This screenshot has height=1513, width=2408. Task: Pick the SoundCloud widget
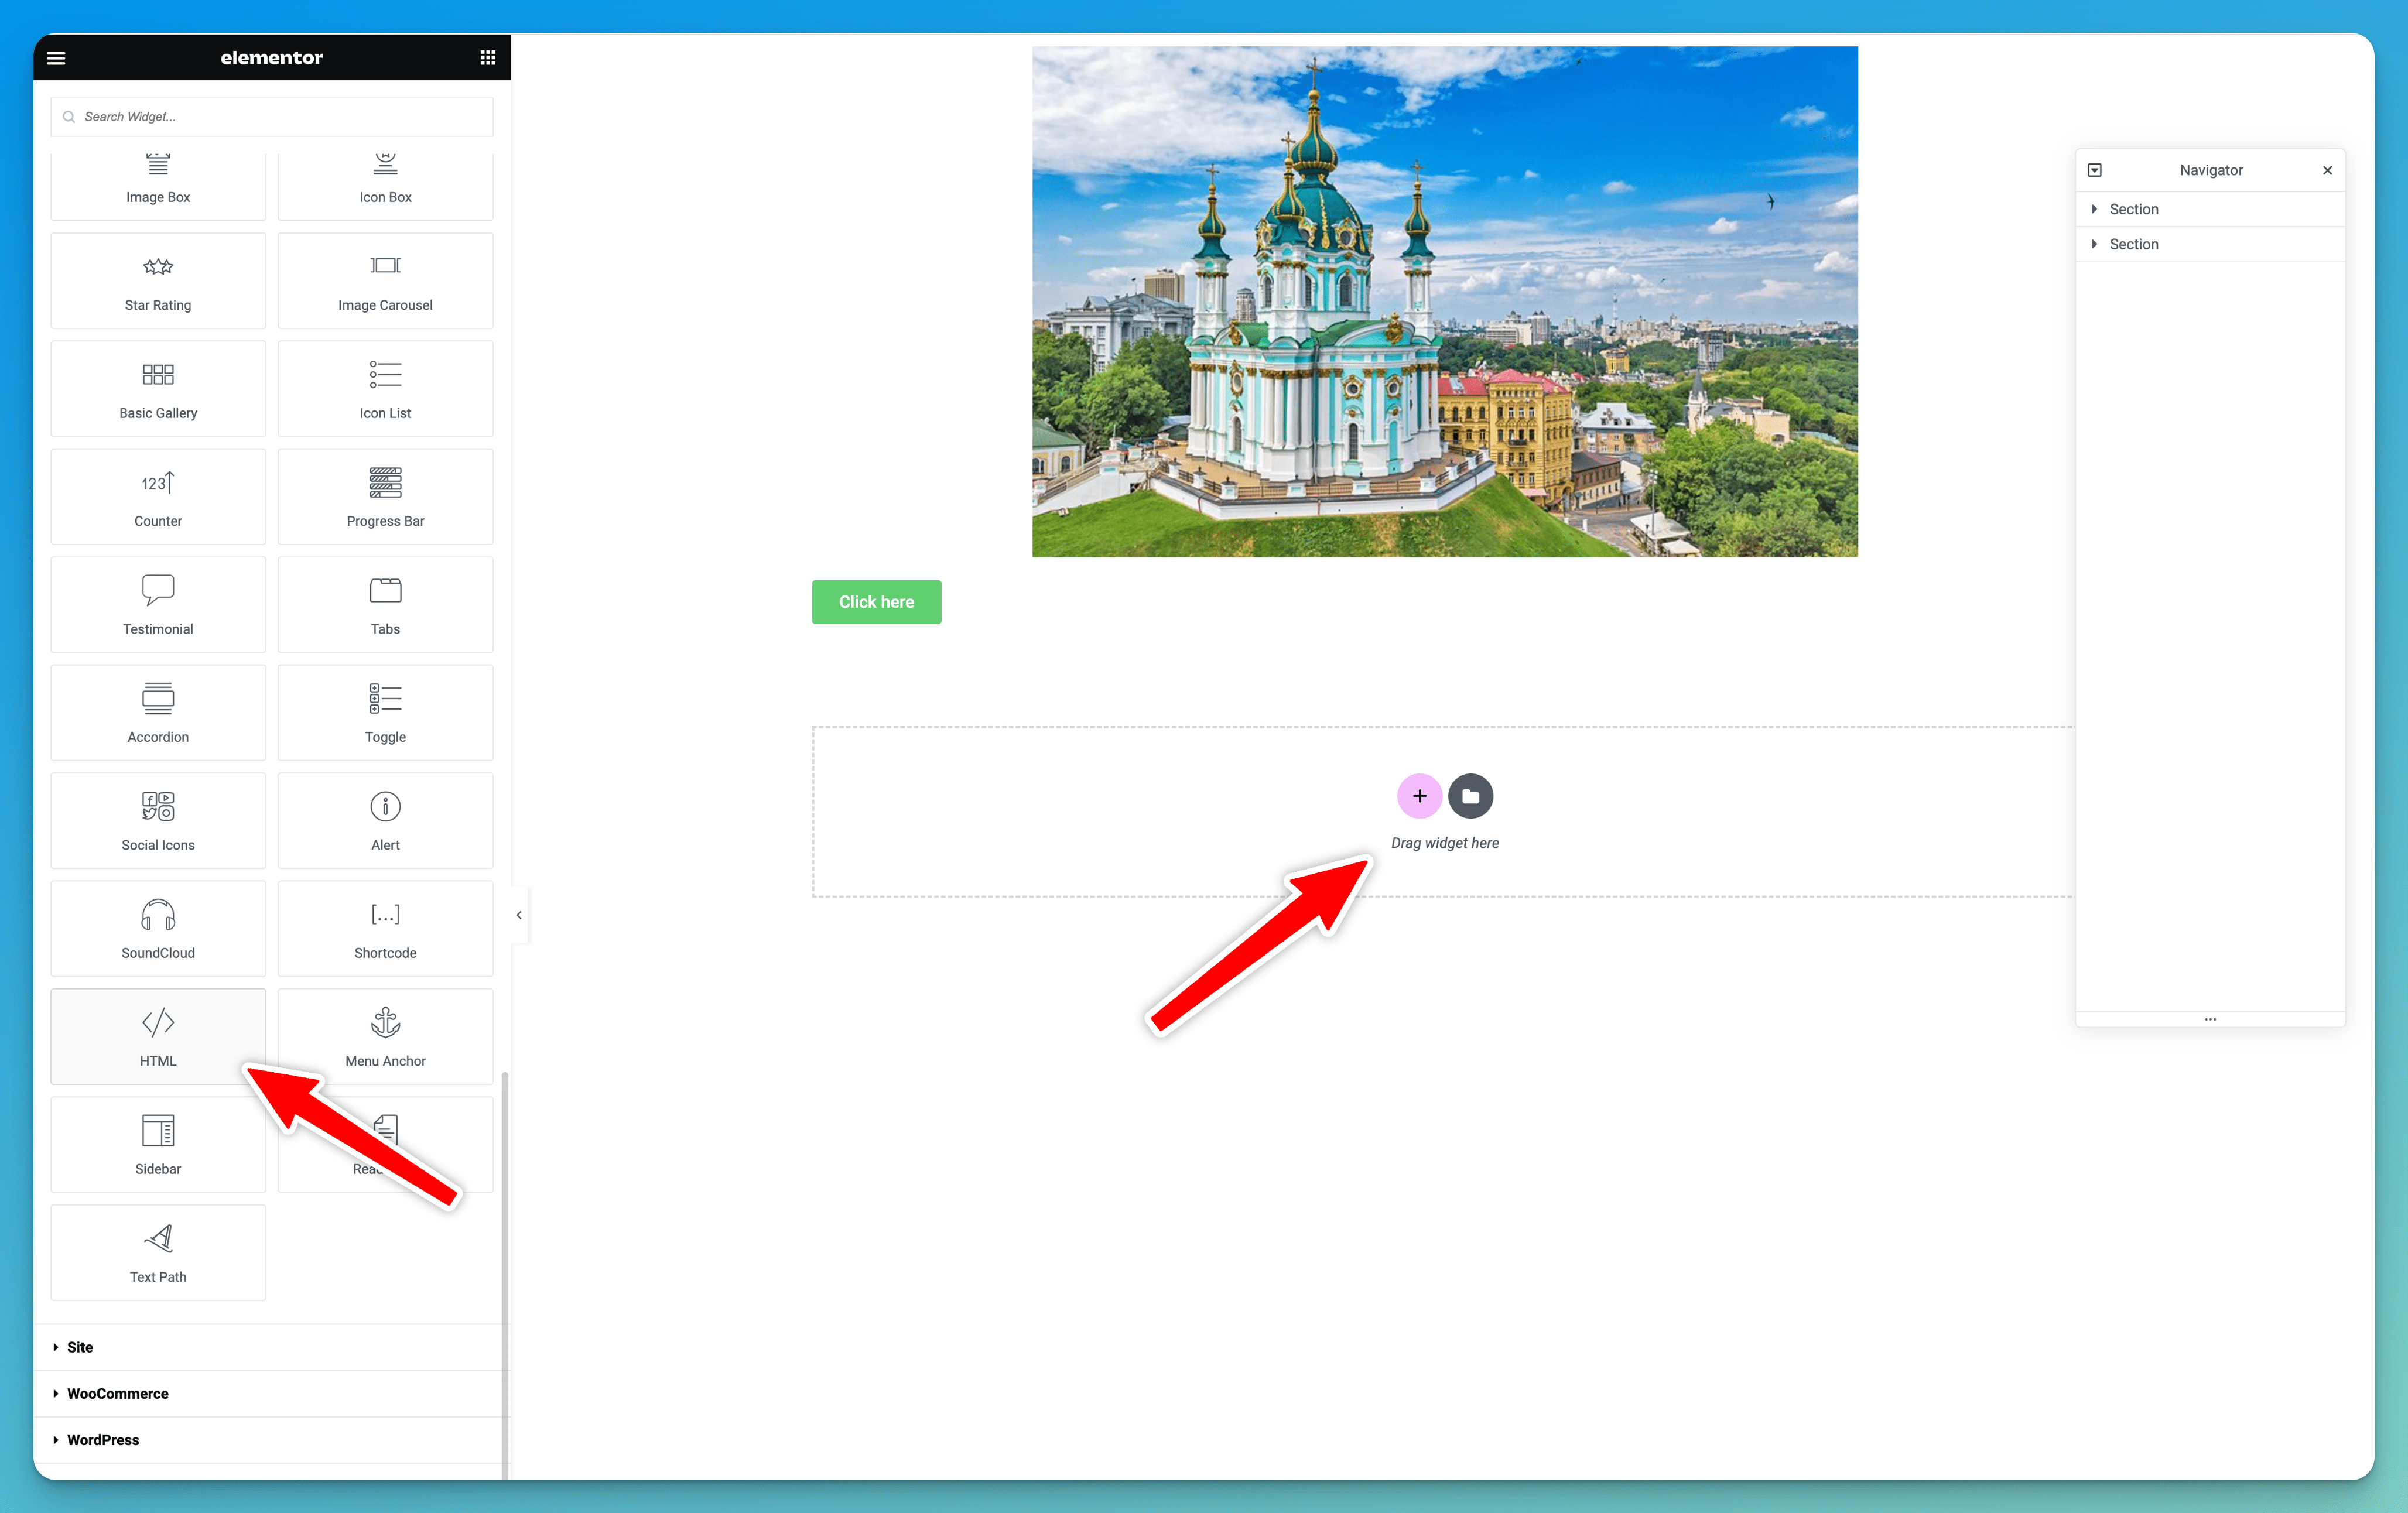[x=158, y=928]
